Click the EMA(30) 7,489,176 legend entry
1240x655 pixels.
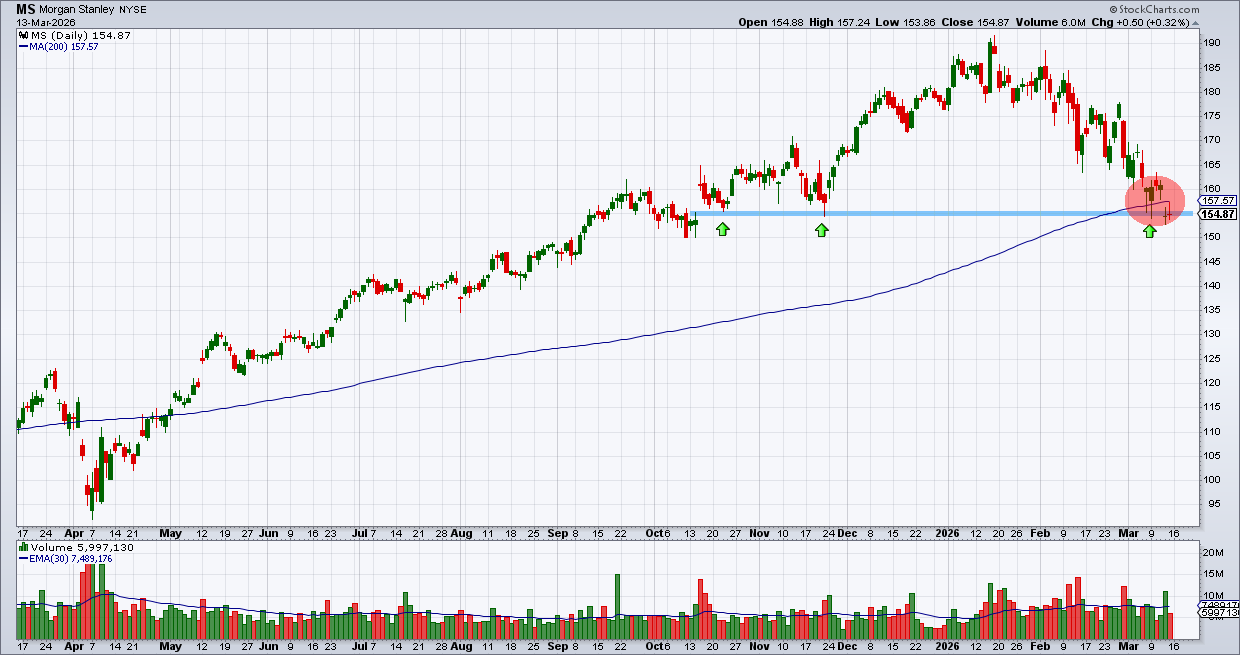[67, 560]
